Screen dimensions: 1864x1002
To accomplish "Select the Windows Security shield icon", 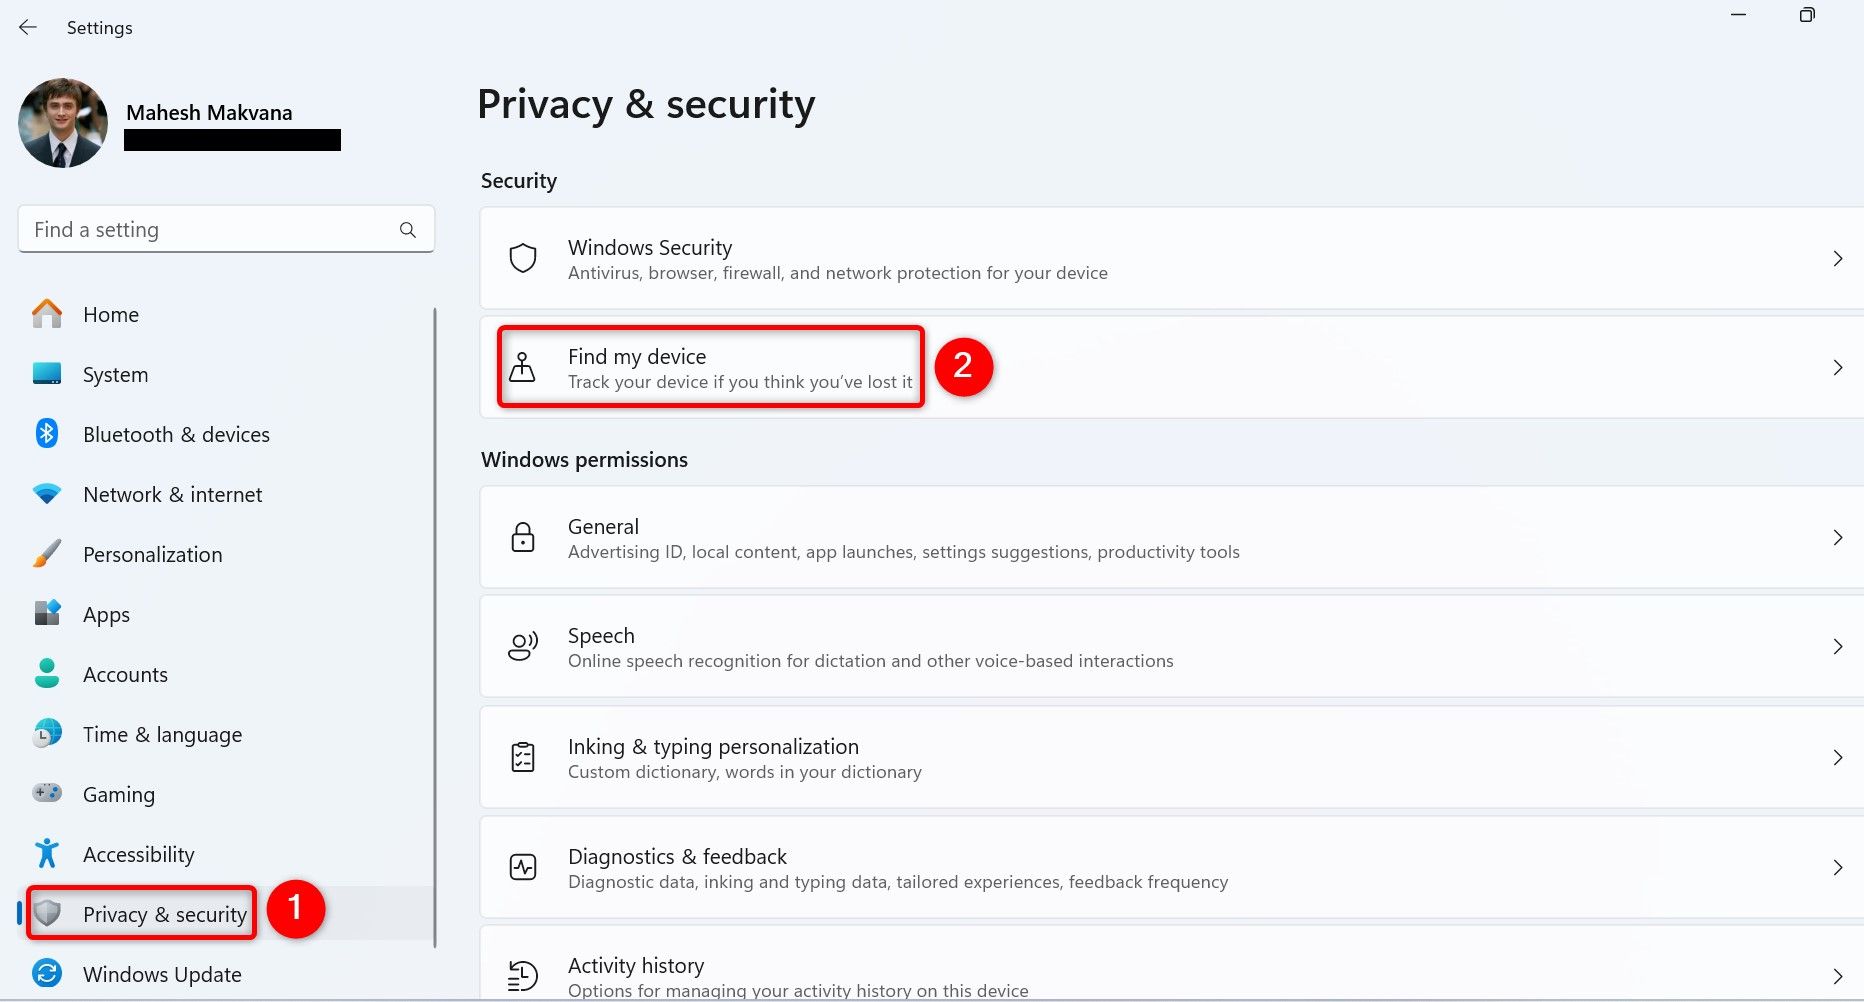I will point(523,257).
